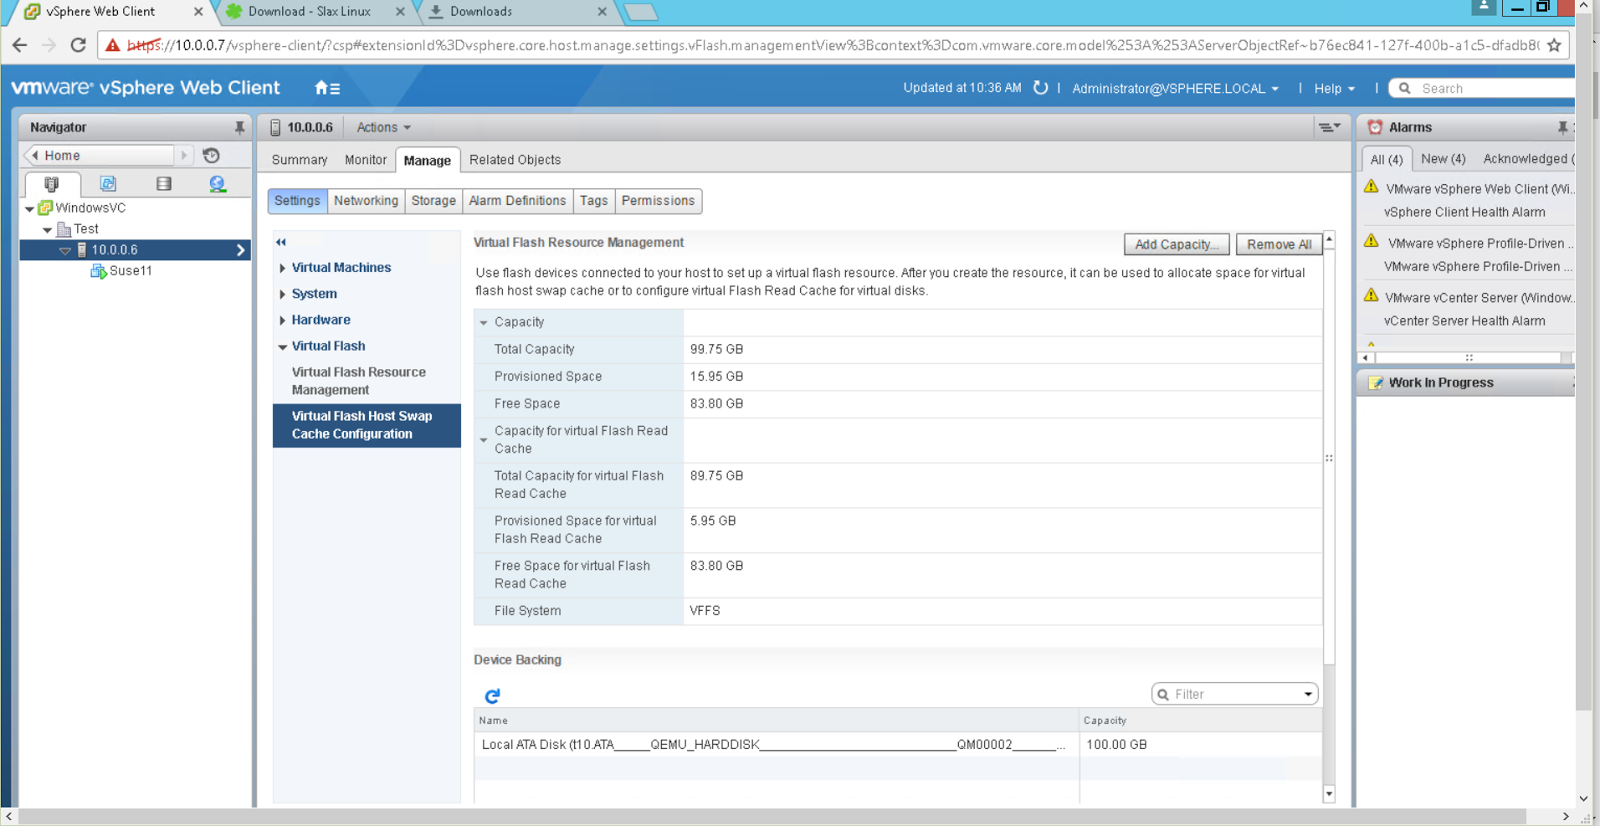Collapse the Test datacenter node
Screen dimensions: 1600x826
point(47,230)
